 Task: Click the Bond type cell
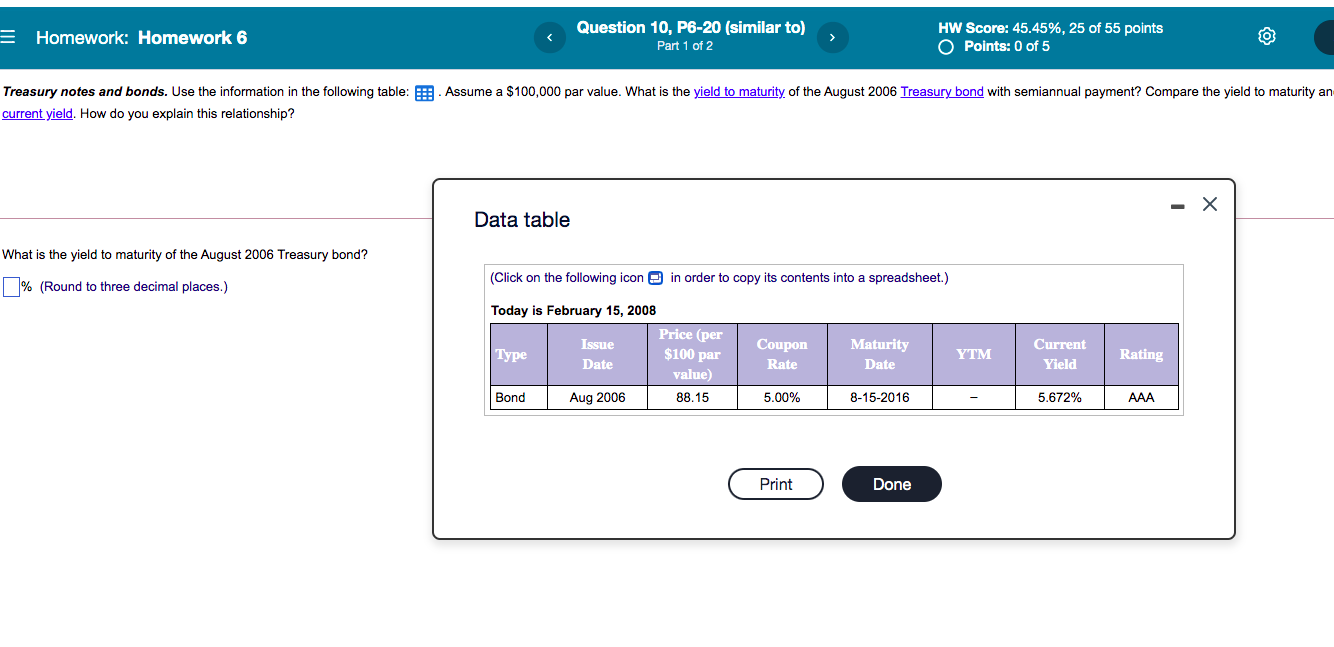(x=519, y=398)
